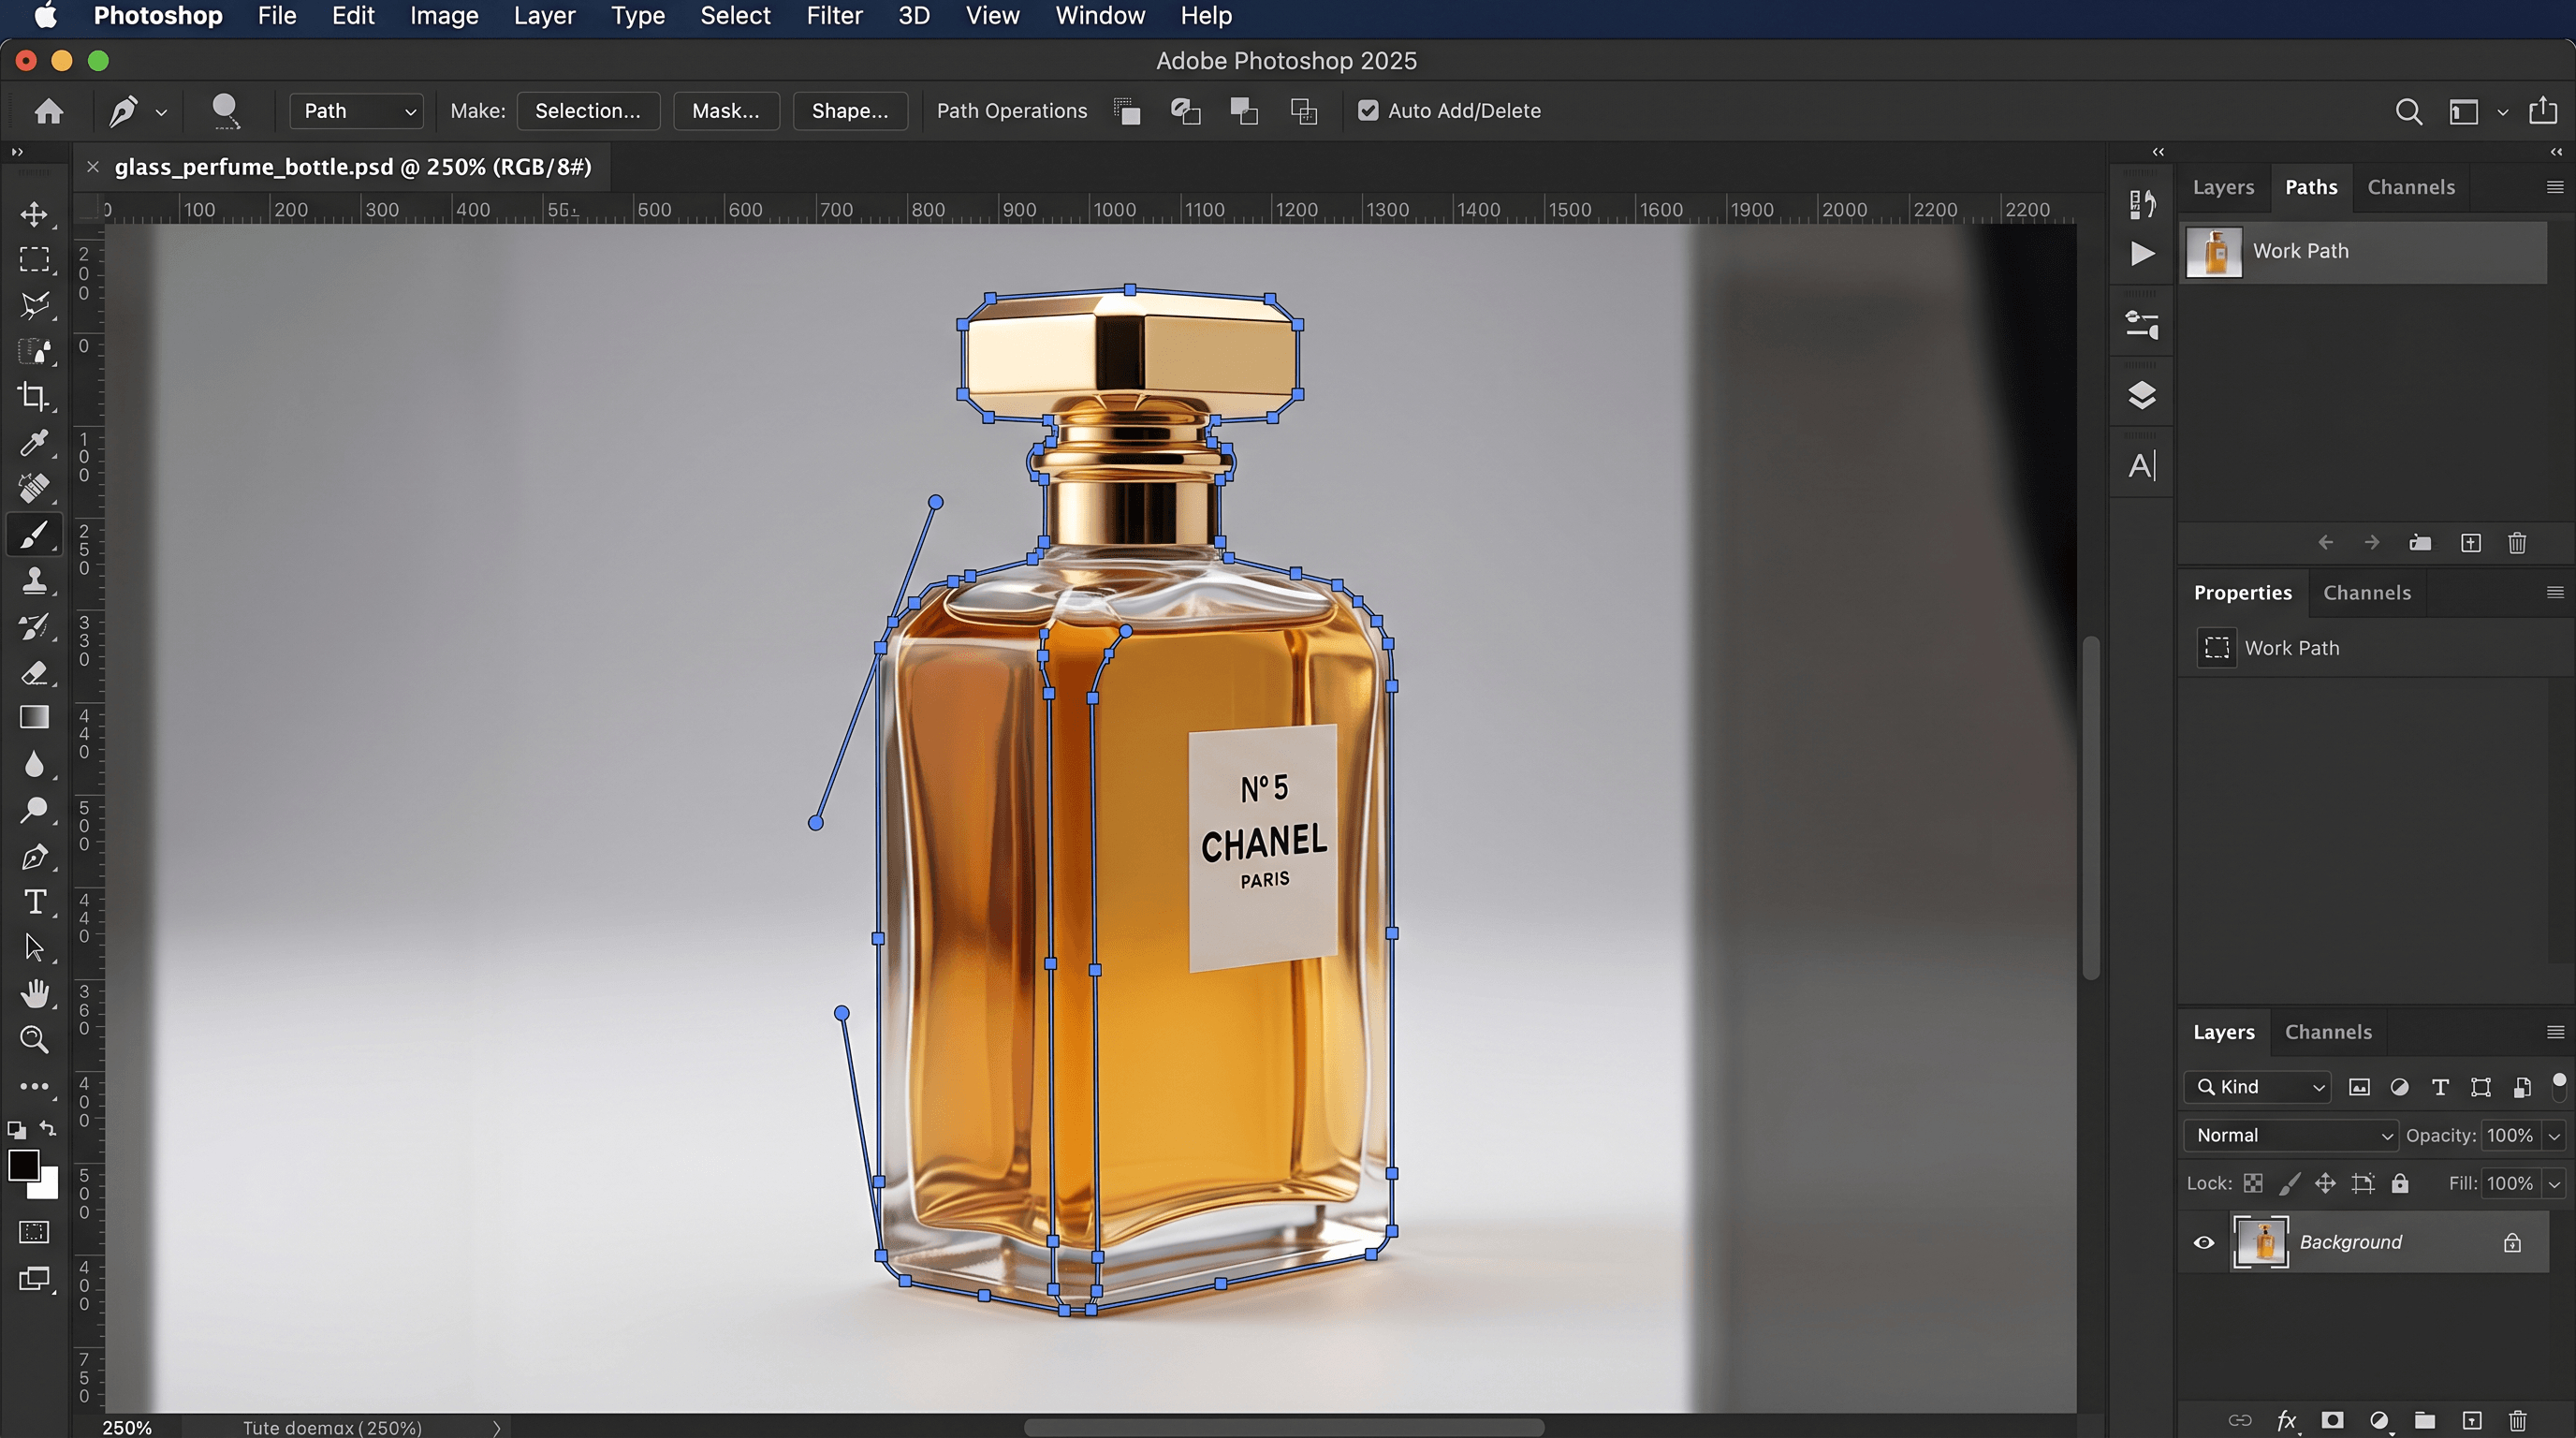Viewport: 2576px width, 1438px height.
Task: Select the Path Selection tool
Action: pos(34,947)
